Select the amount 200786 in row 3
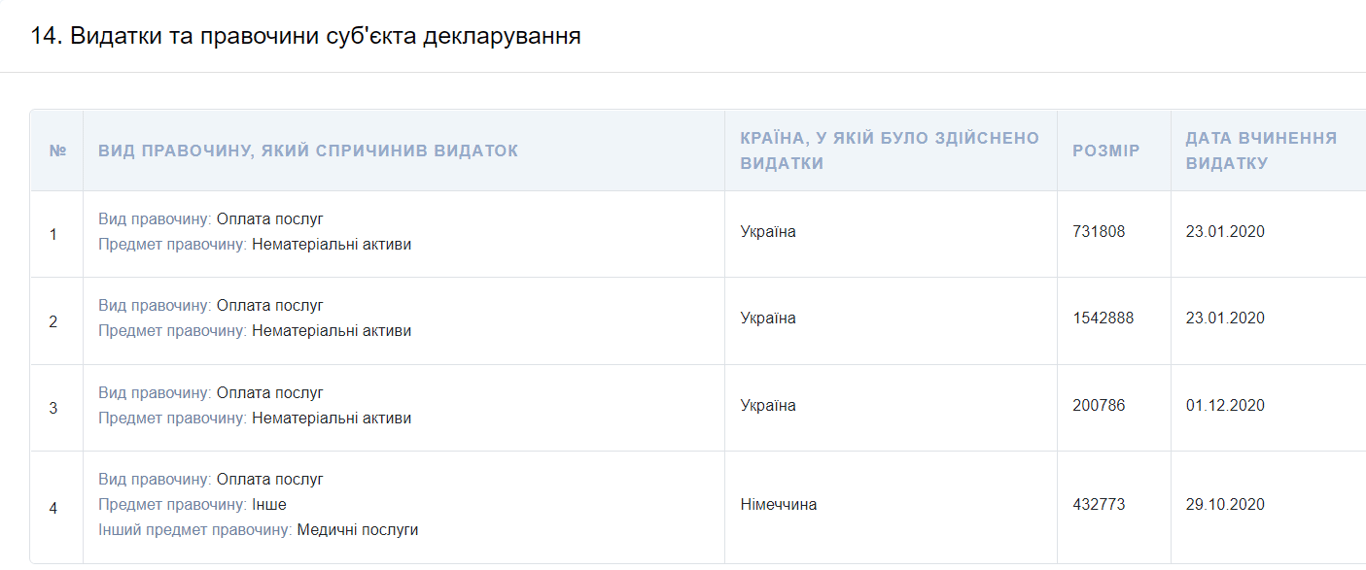 click(1098, 406)
